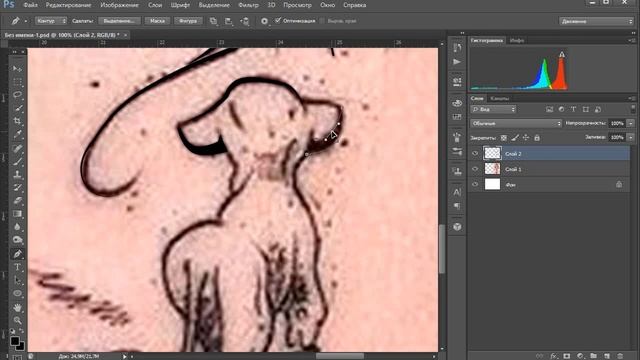
Task: Hide the Фон background layer
Action: [475, 184]
